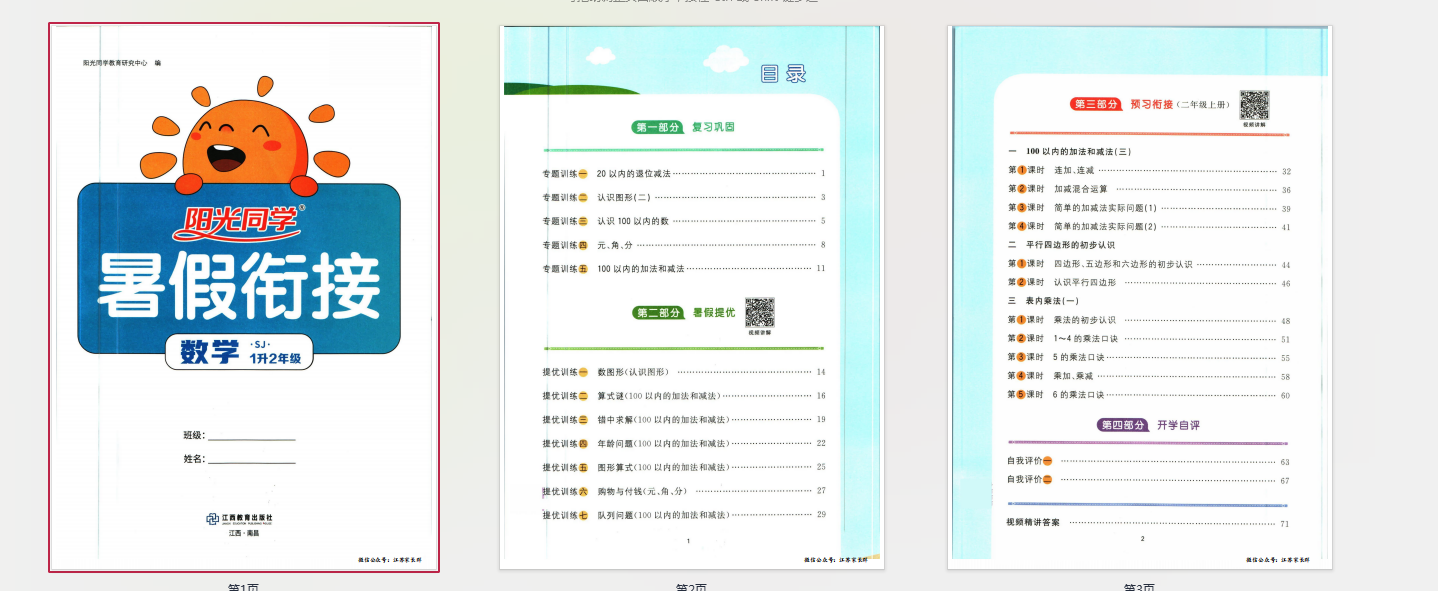Click the 乘法的初步认识 lesson row
The height and width of the screenshot is (591, 1438).
[1149, 320]
